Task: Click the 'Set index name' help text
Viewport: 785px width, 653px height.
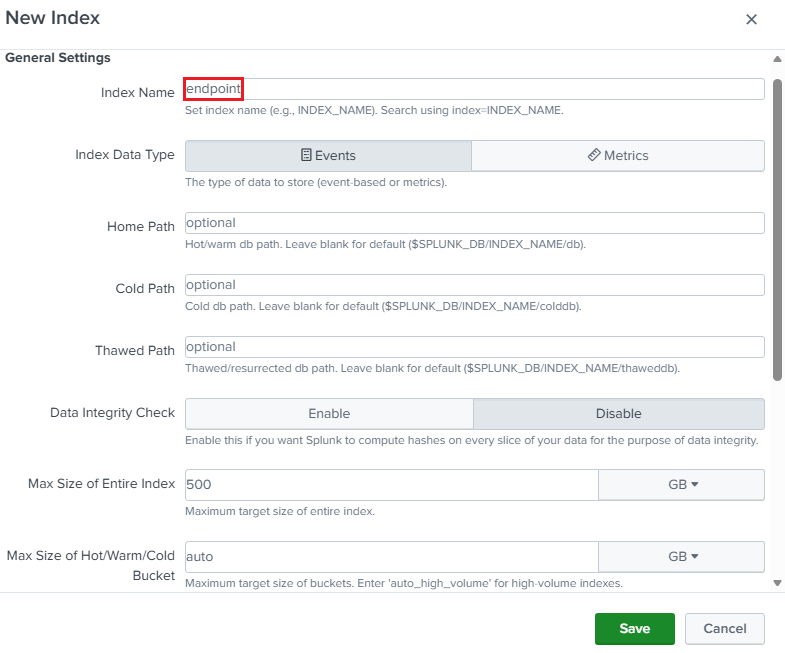Action: (x=374, y=110)
